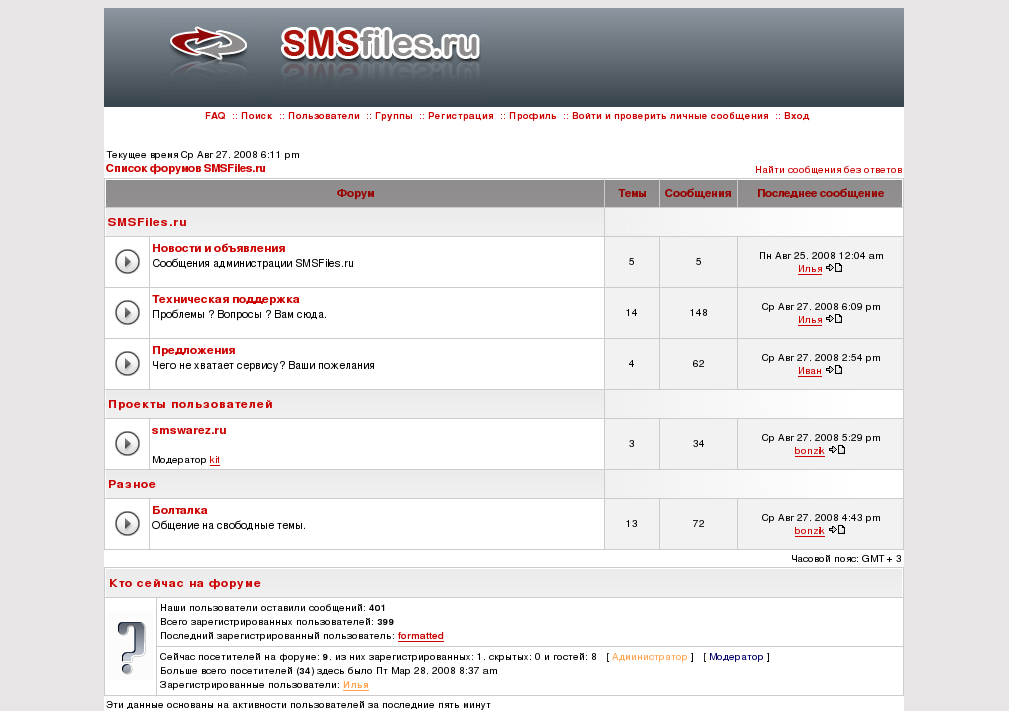Click date Ср Авг 27. 2008 6:09 pm

821,306
